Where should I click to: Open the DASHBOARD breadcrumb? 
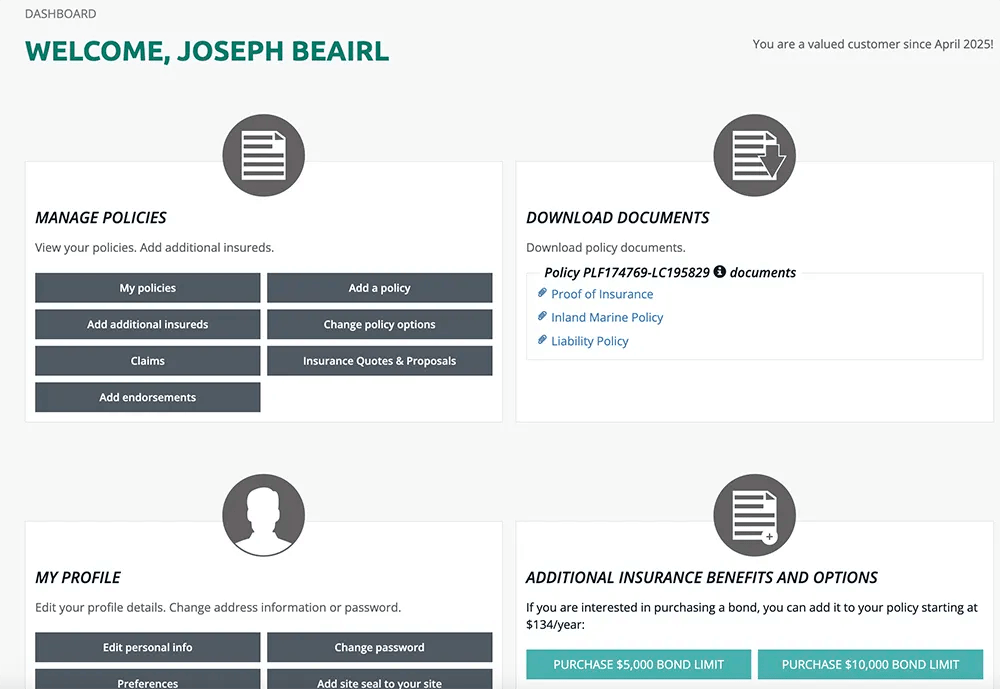click(x=60, y=13)
